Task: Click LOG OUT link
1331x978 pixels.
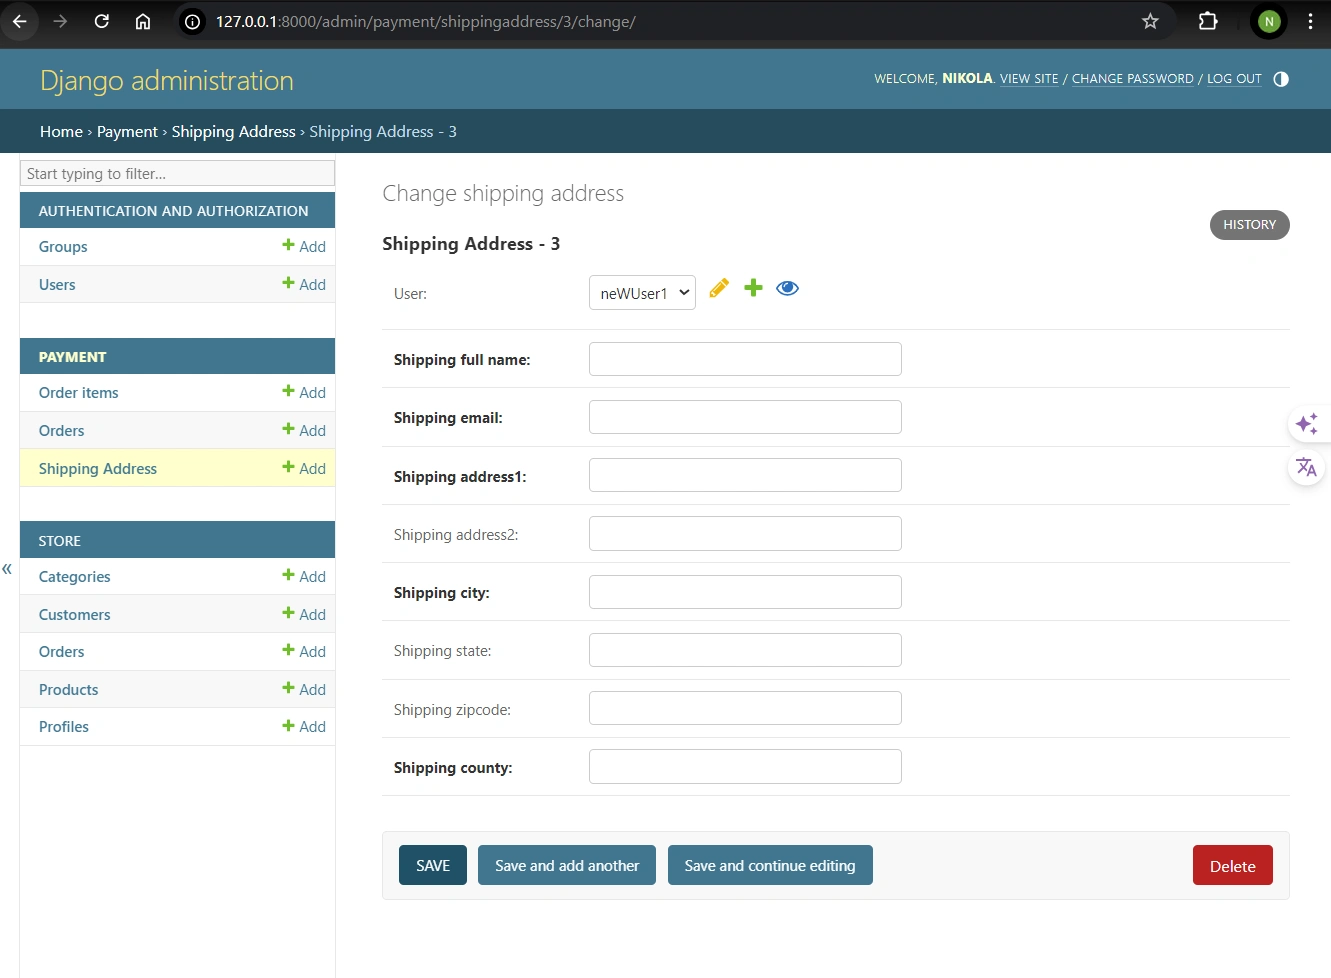Action: (1234, 79)
